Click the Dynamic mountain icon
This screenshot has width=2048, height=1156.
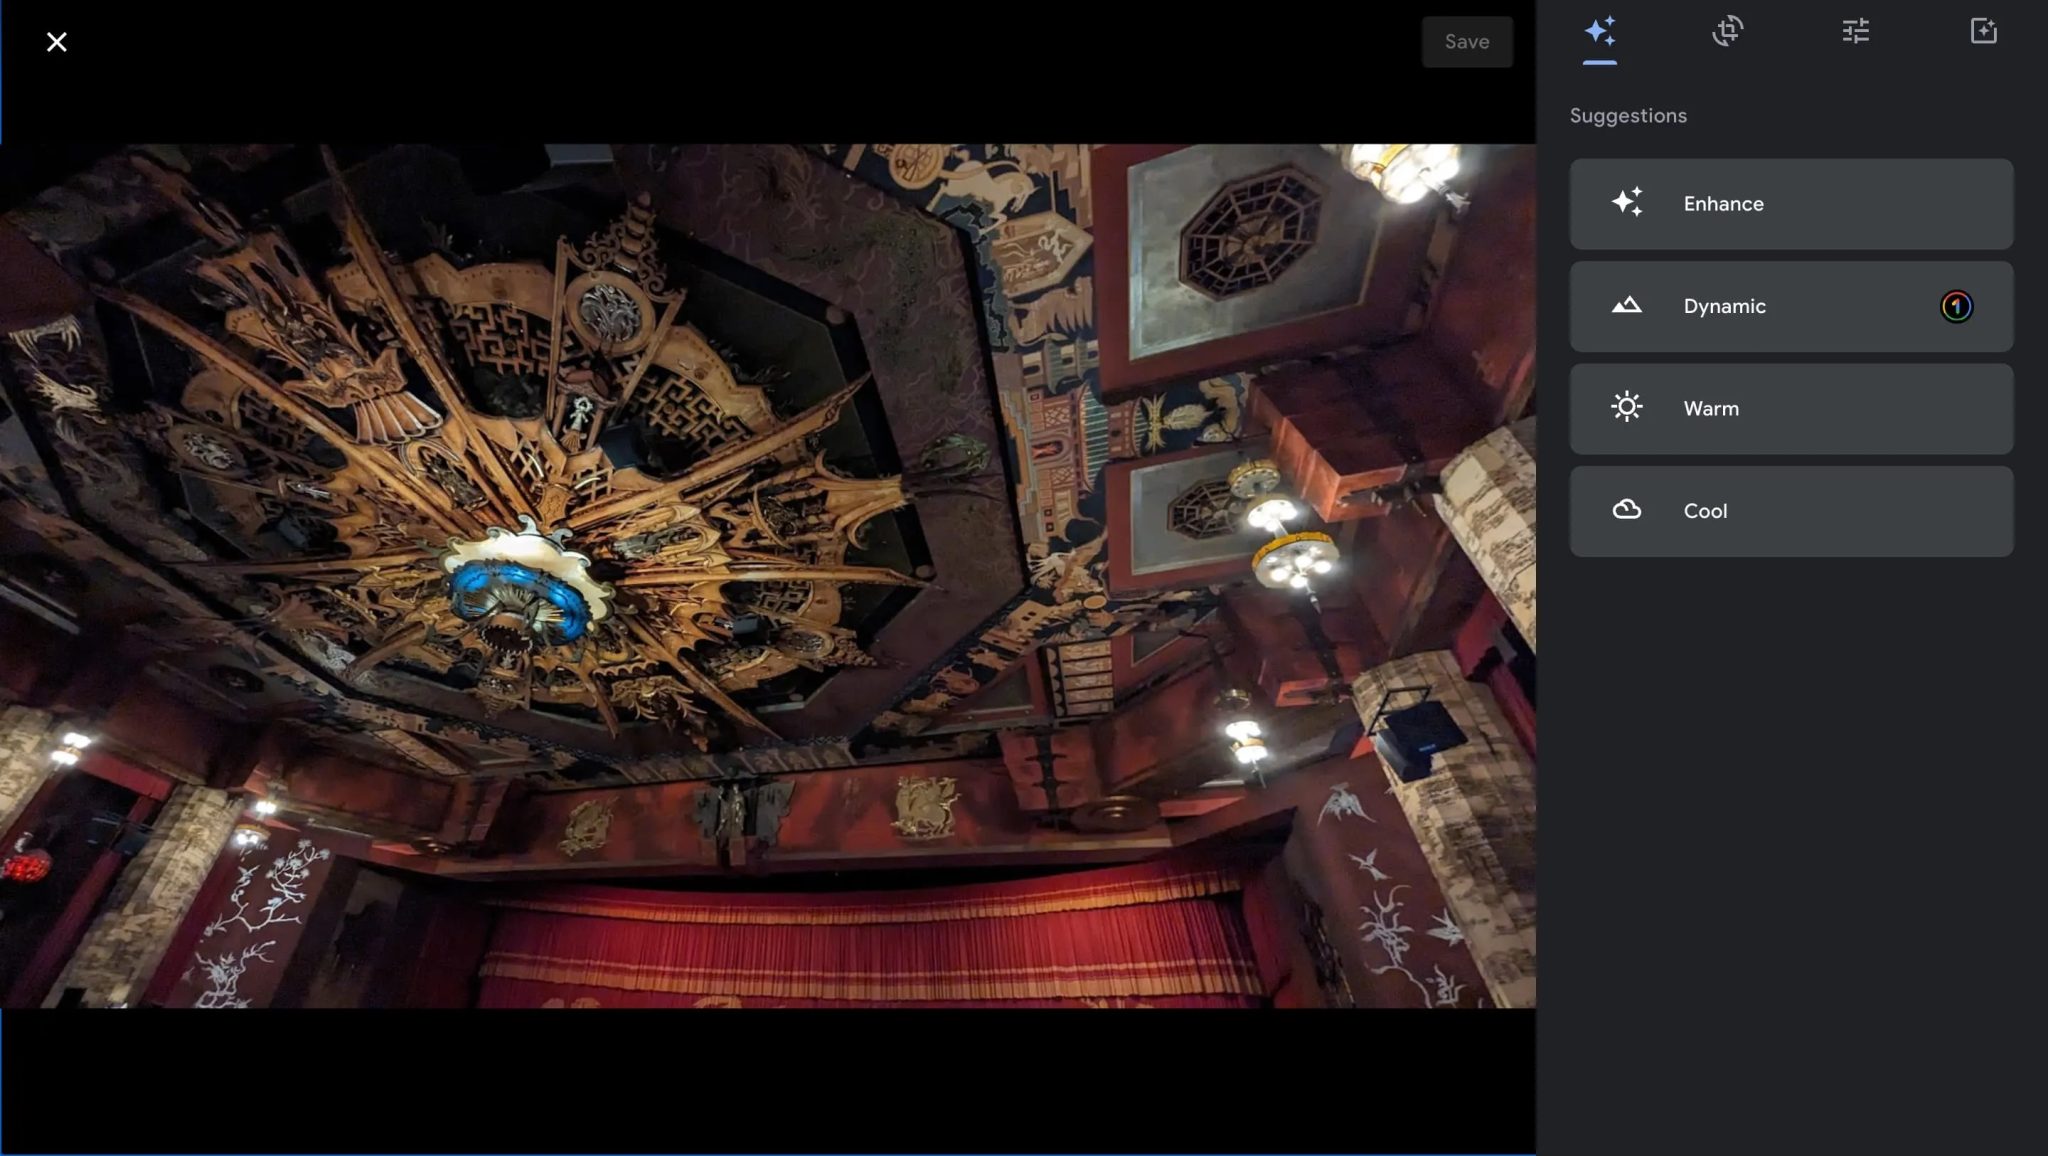[1627, 305]
